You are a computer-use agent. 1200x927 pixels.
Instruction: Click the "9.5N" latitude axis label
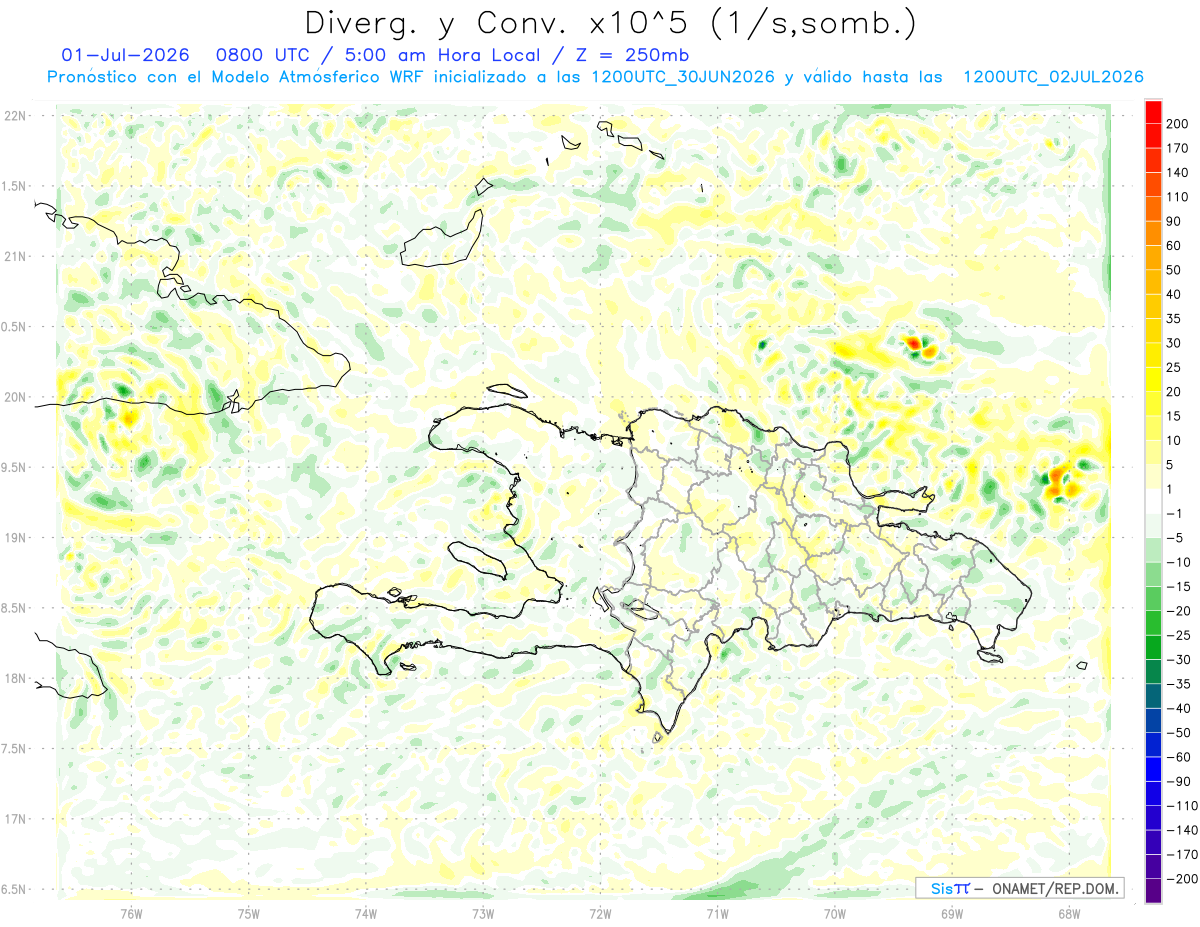[15, 467]
